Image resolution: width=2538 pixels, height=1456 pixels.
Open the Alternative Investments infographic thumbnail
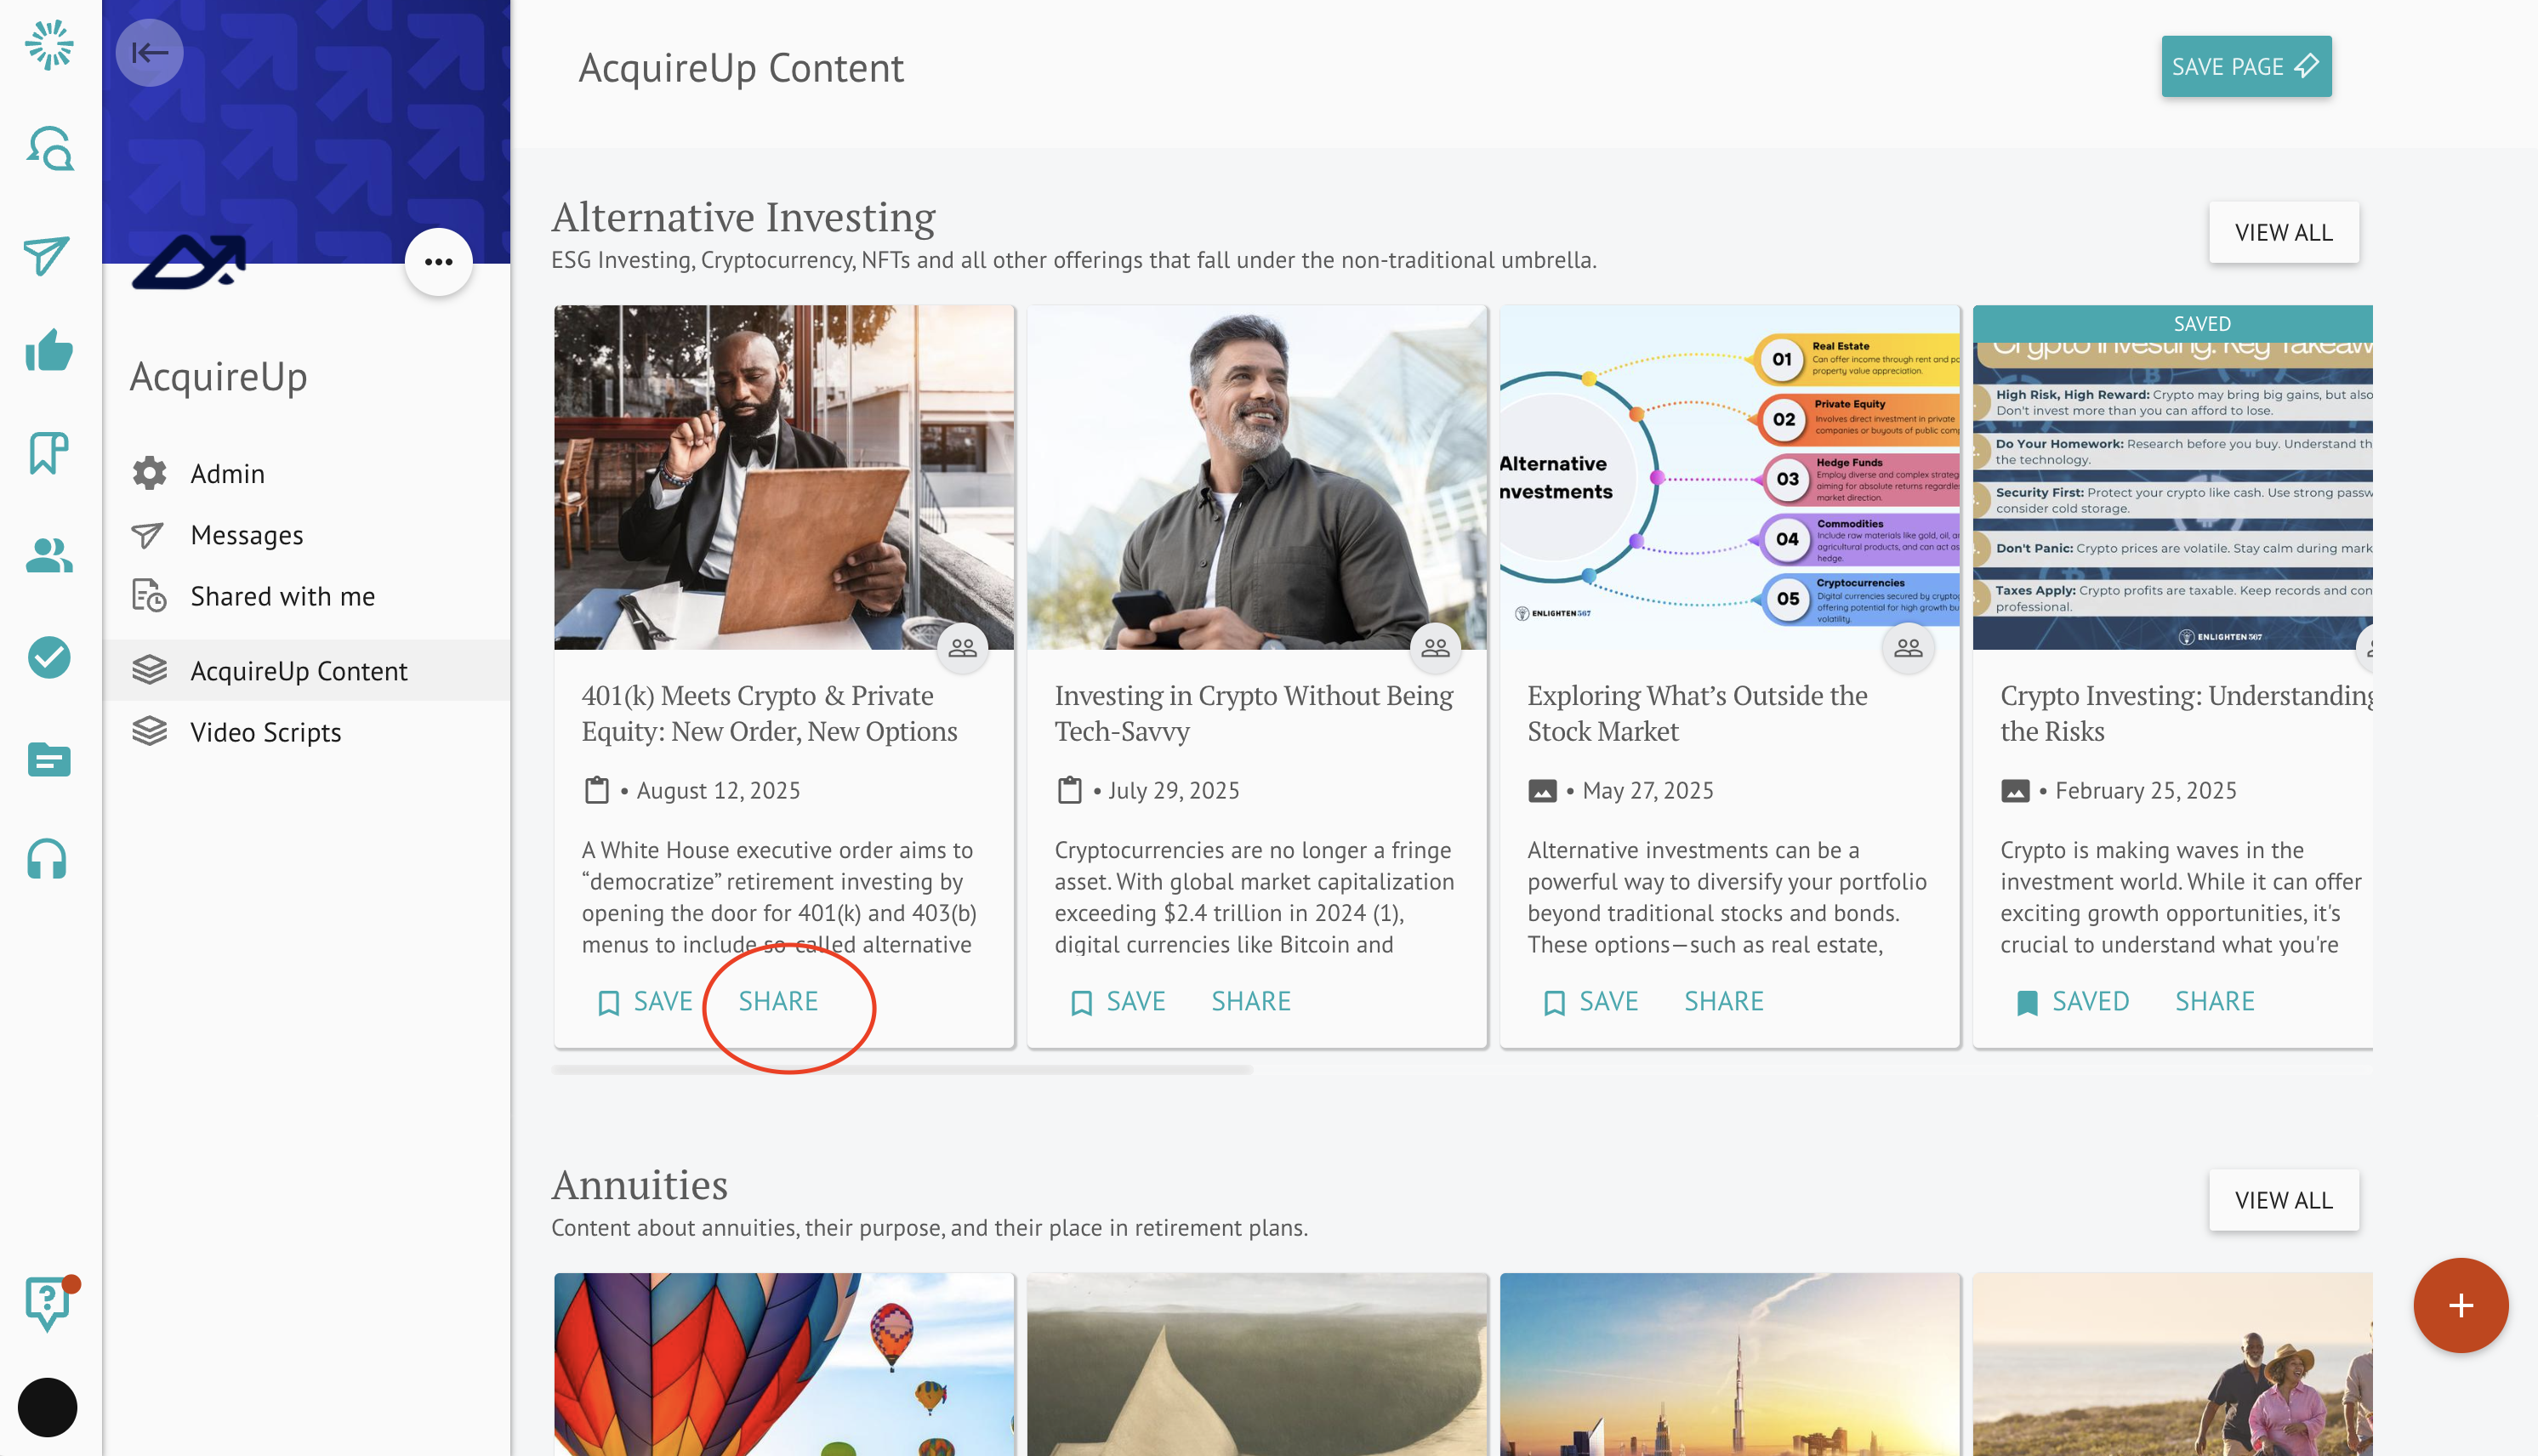[1729, 477]
